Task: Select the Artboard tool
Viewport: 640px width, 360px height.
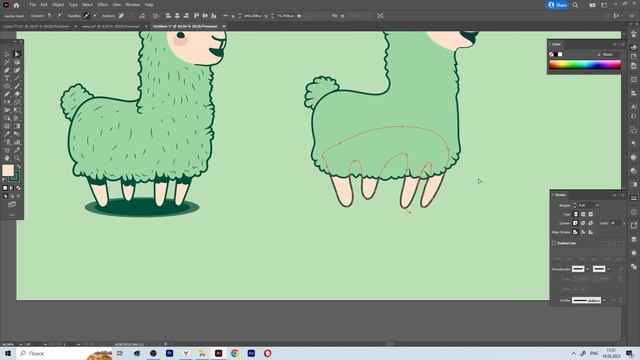Action: click(x=7, y=150)
